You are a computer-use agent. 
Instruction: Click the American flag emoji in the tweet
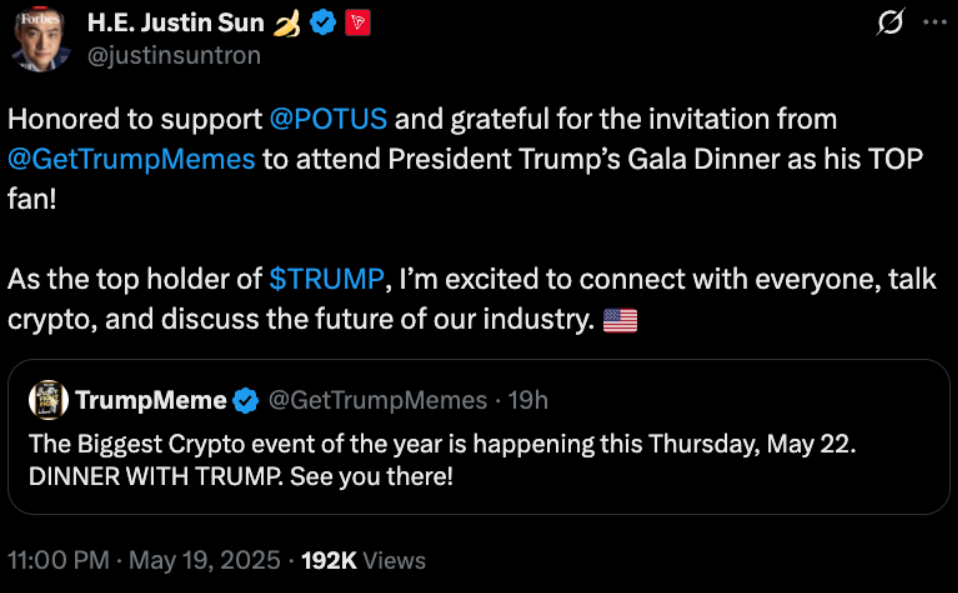coord(620,319)
